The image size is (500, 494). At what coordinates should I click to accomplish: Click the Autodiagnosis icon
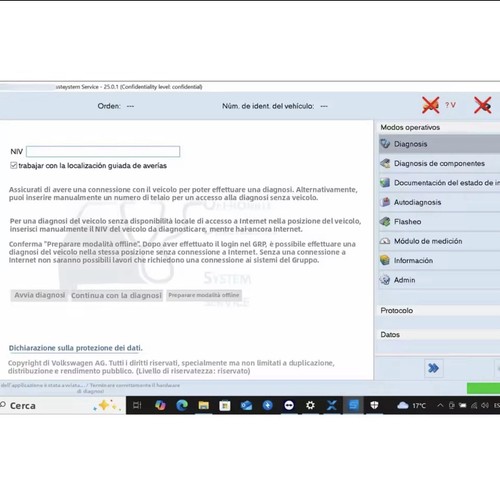pos(385,202)
